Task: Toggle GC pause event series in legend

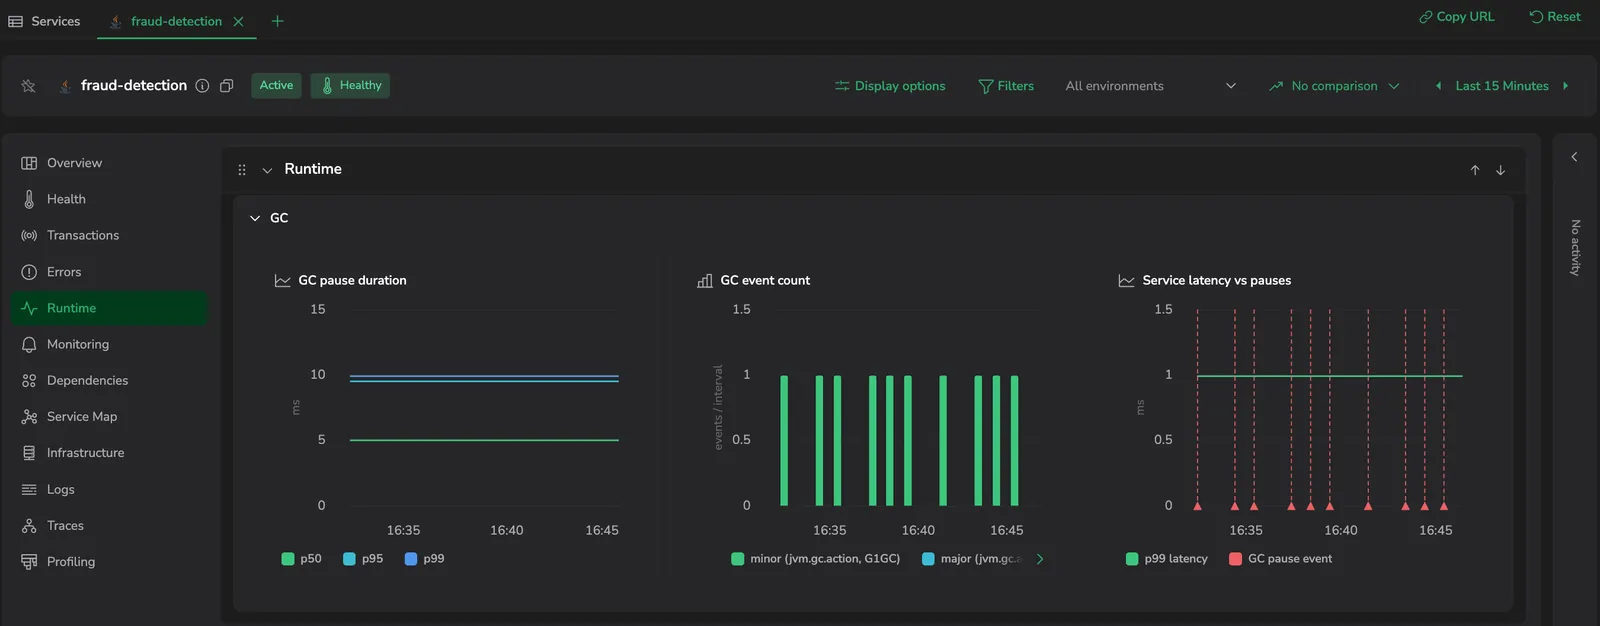Action: tap(1281, 559)
